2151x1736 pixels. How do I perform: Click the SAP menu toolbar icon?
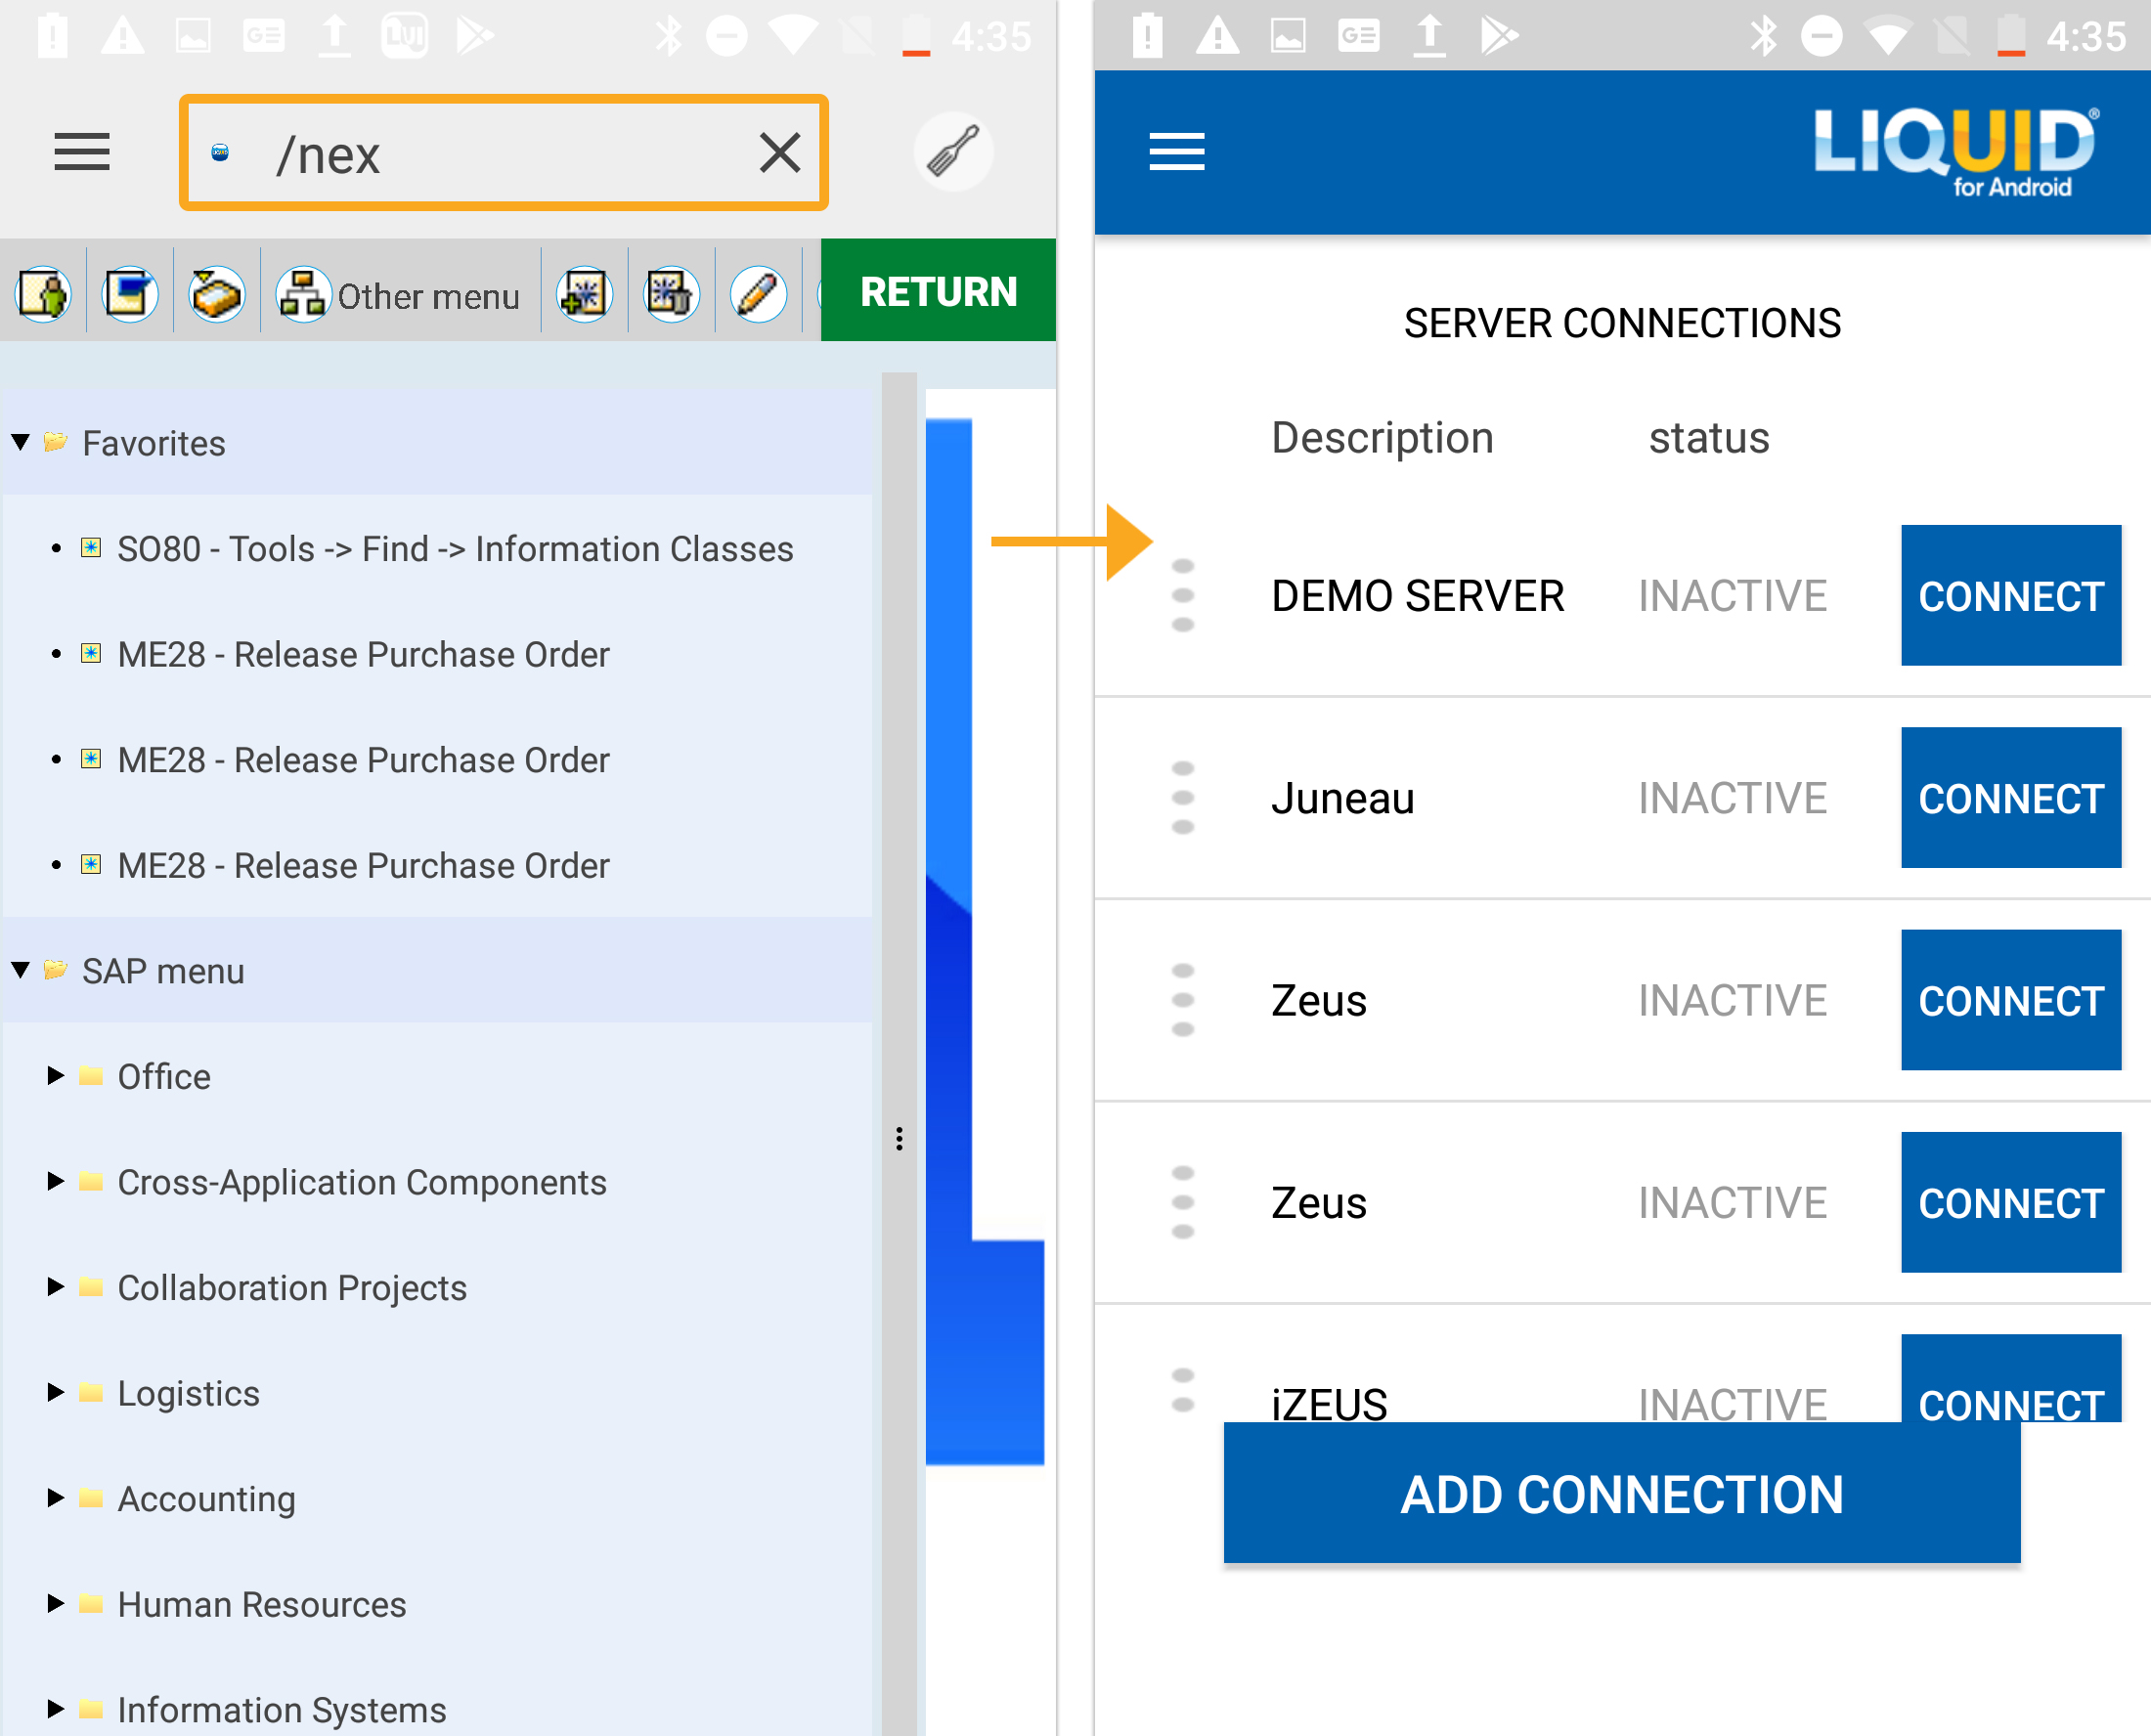[130, 295]
